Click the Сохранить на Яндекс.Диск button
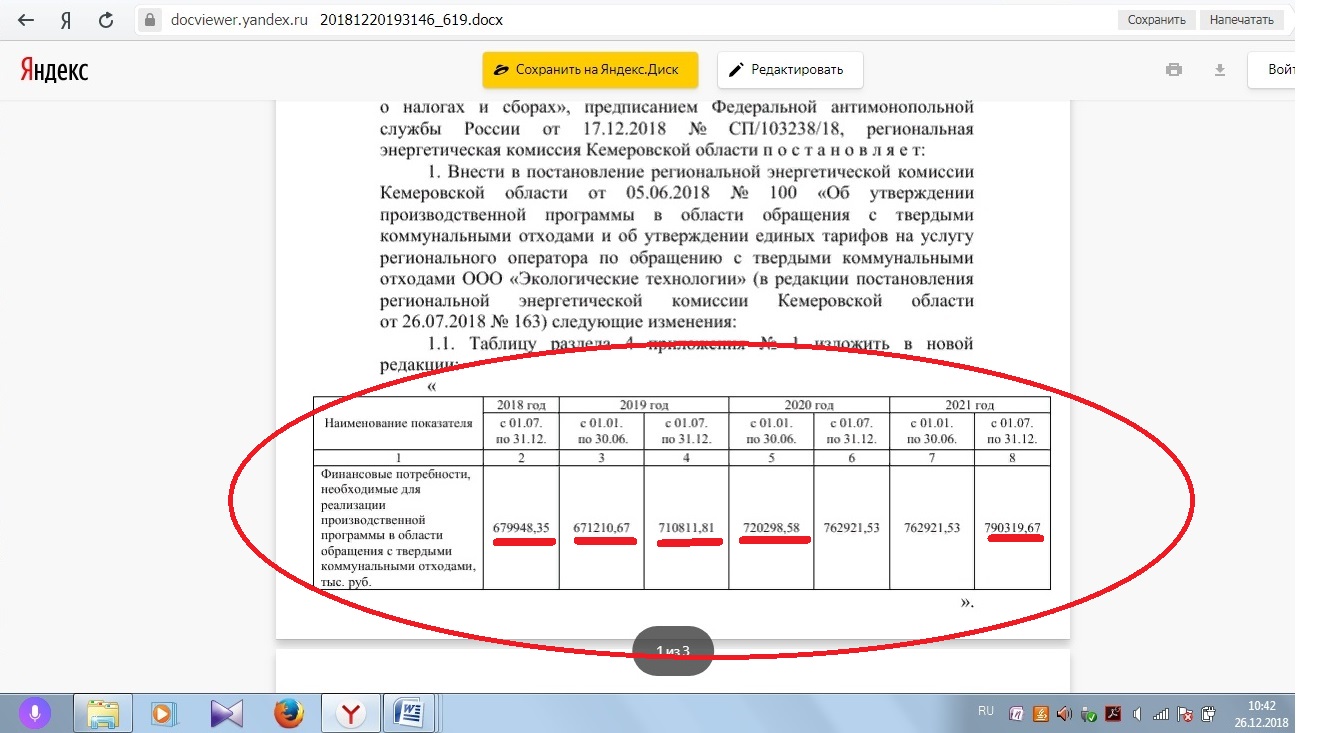Viewport: 1328px width, 733px height. coord(589,70)
